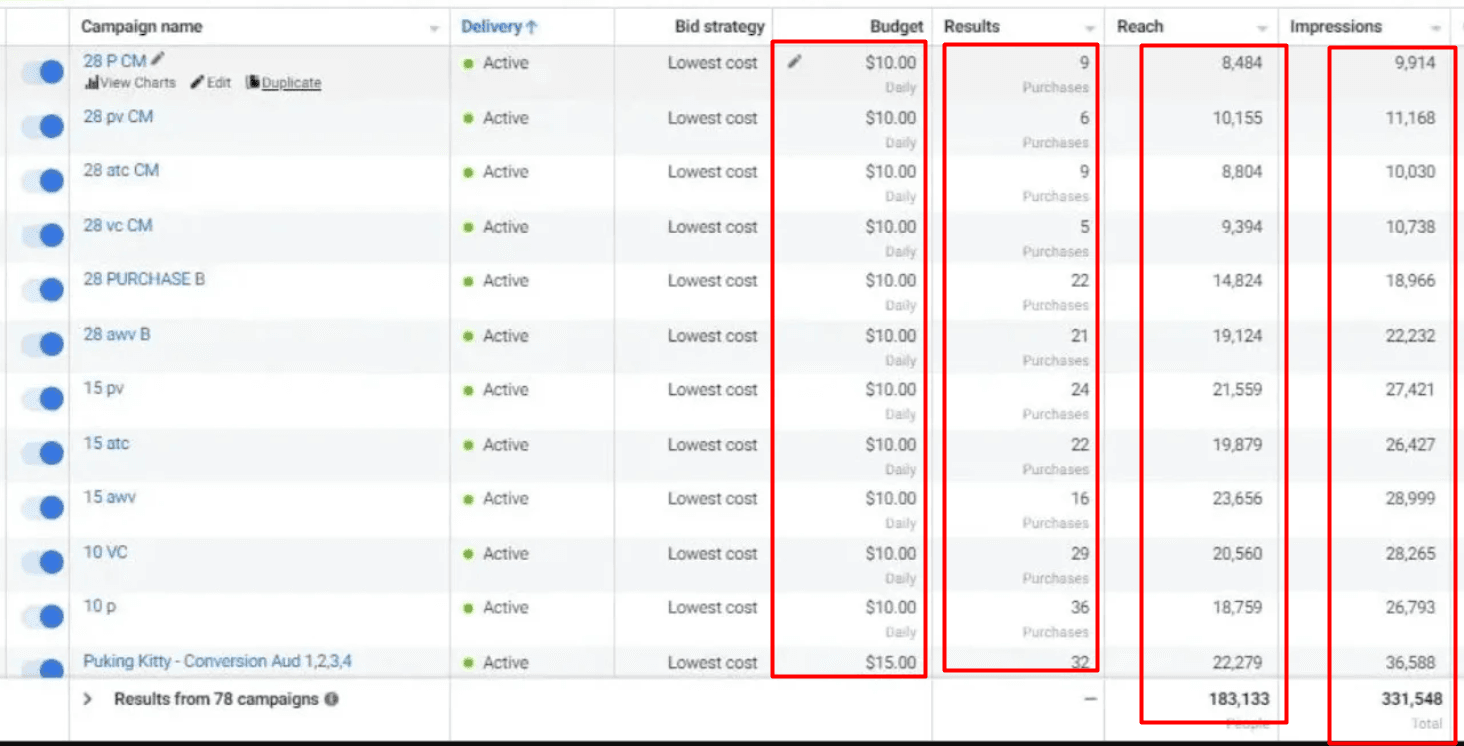Screen dimensions: 1464x746
Task: Click Edit under the 28 P CM campaign
Action: [x=211, y=83]
